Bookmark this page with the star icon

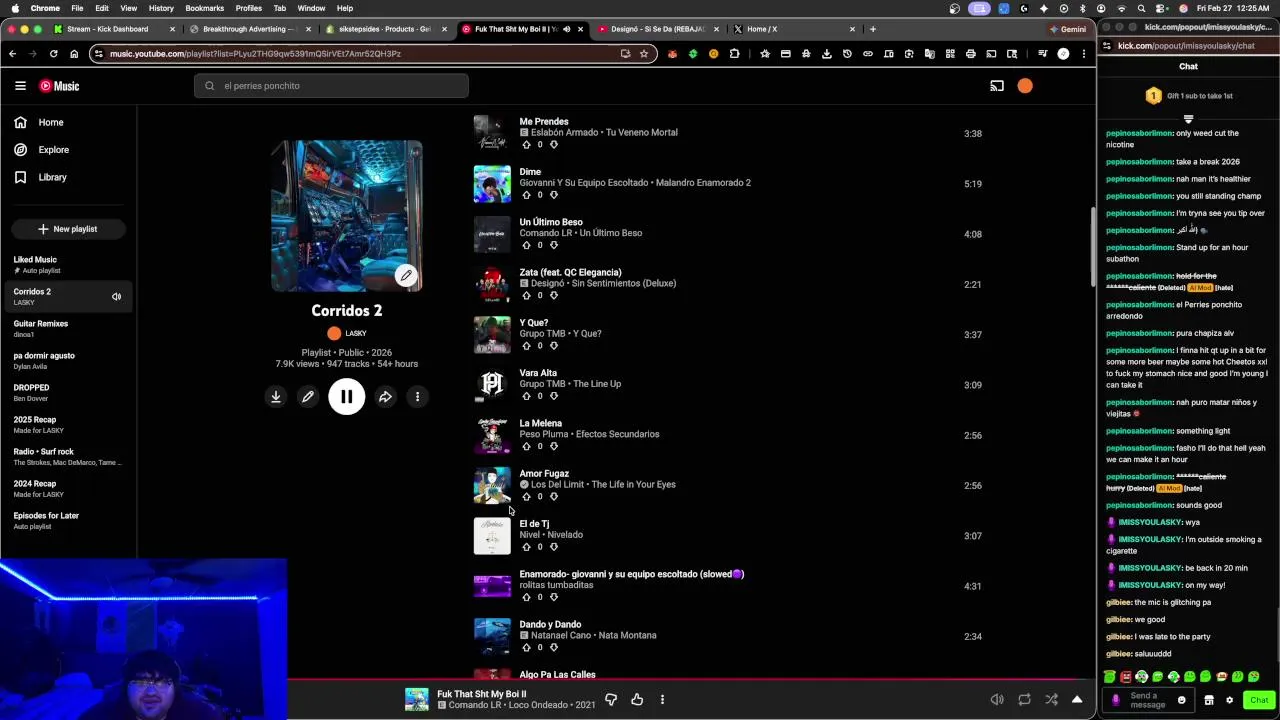click(644, 54)
